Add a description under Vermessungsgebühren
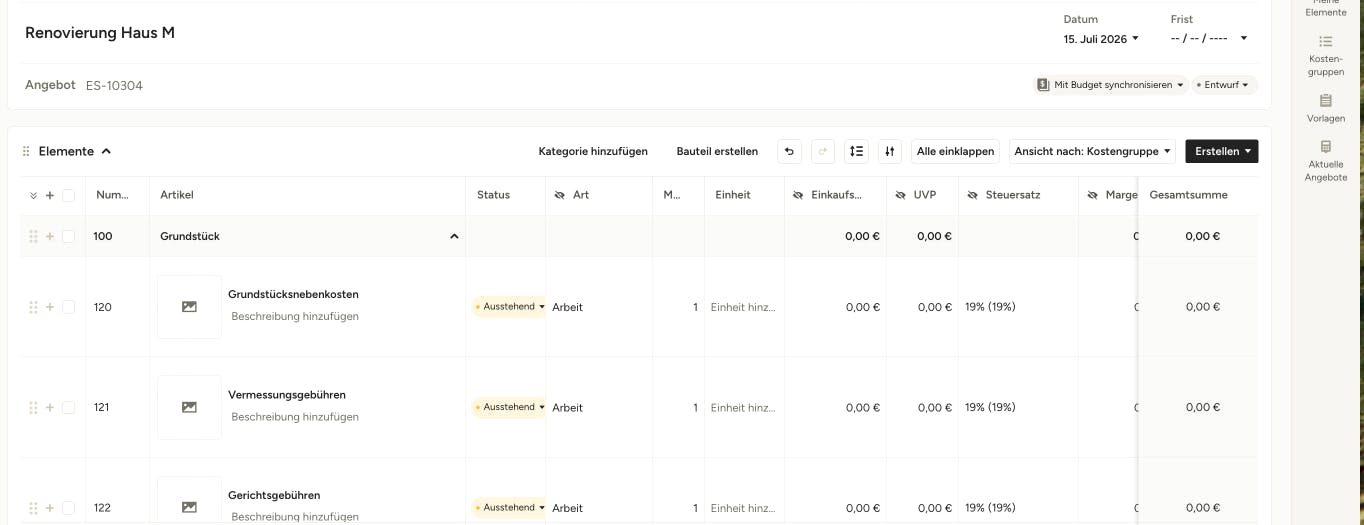 point(295,417)
